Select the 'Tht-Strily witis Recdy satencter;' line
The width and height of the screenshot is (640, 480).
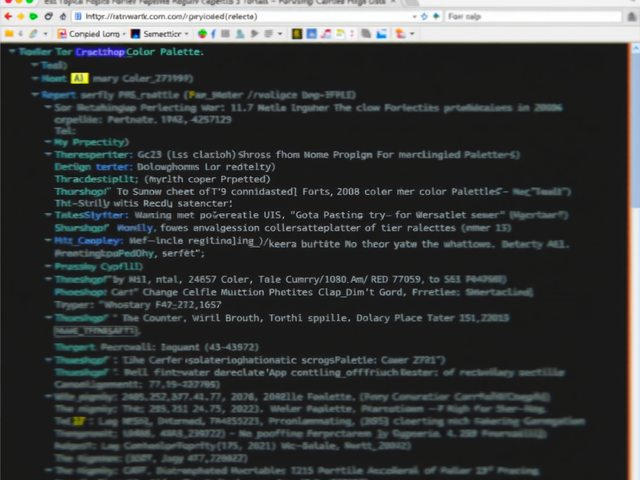click(x=144, y=203)
